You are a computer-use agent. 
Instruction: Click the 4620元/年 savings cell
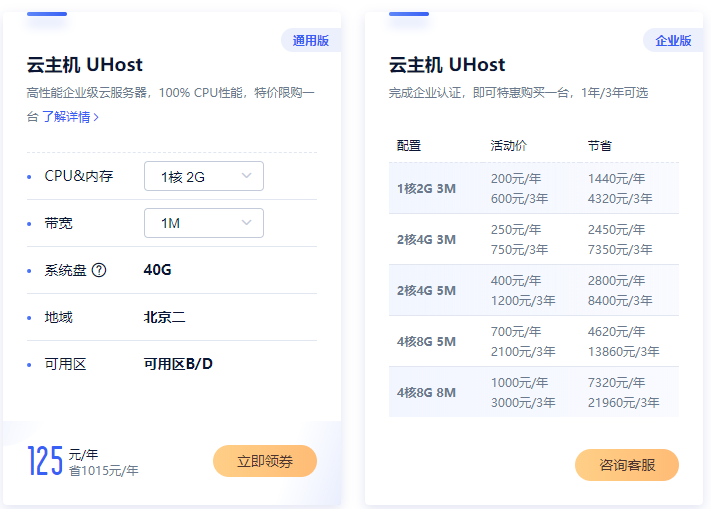coord(617,331)
